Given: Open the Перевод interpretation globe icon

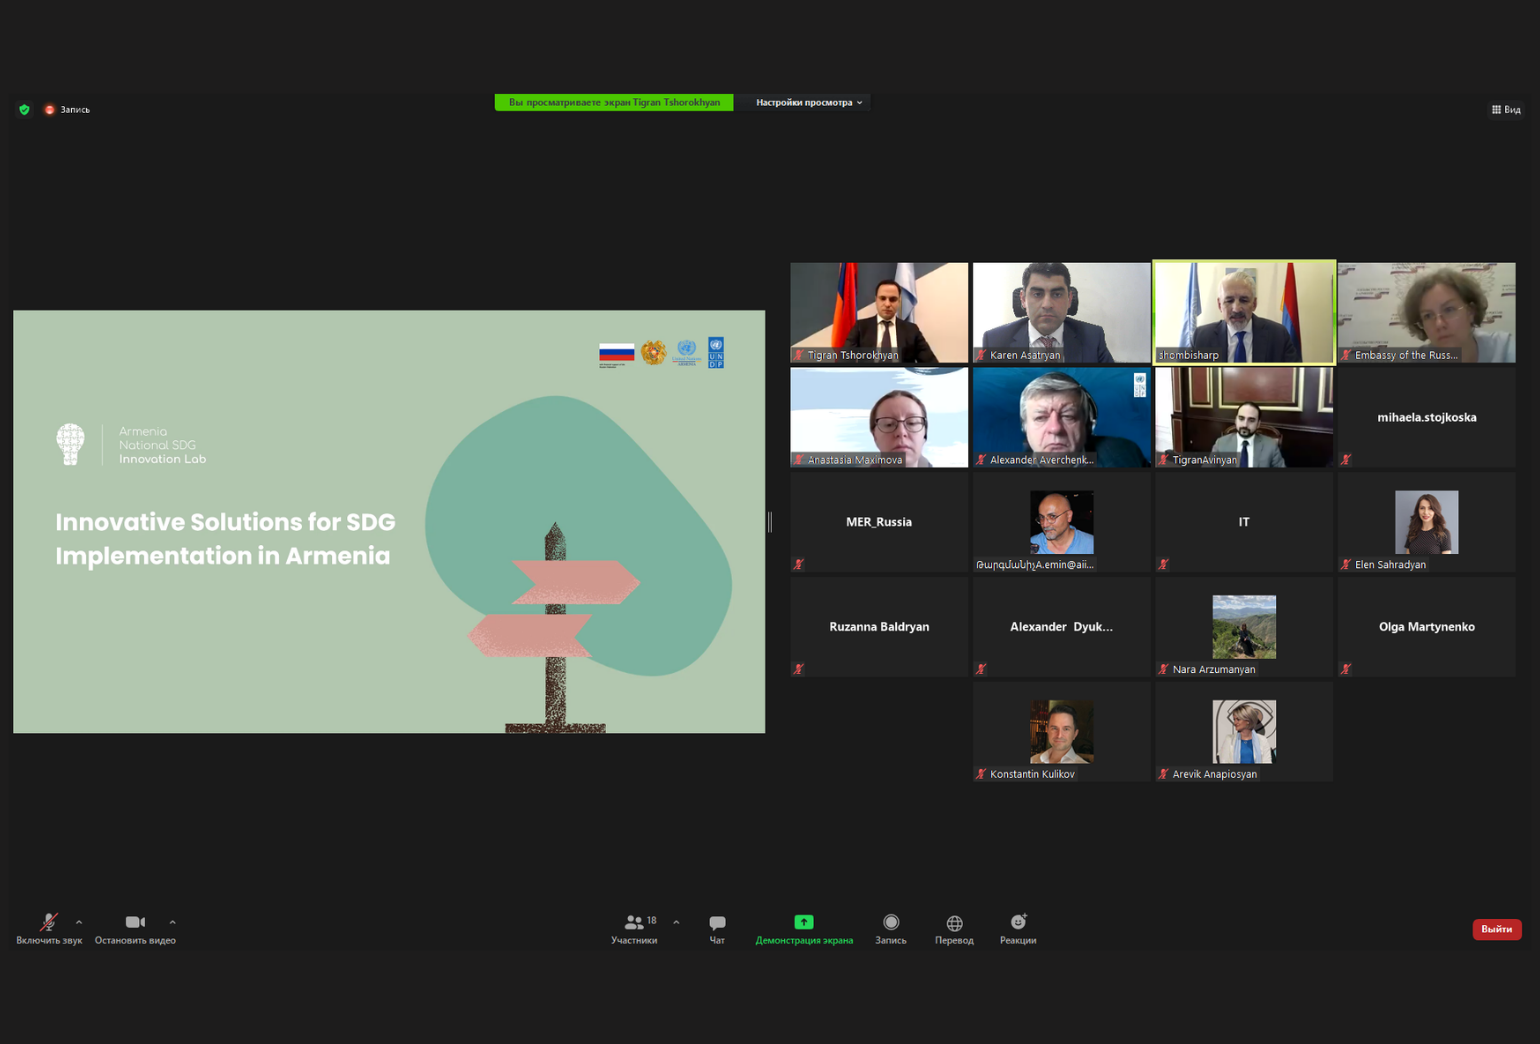Looking at the screenshot, I should [954, 923].
